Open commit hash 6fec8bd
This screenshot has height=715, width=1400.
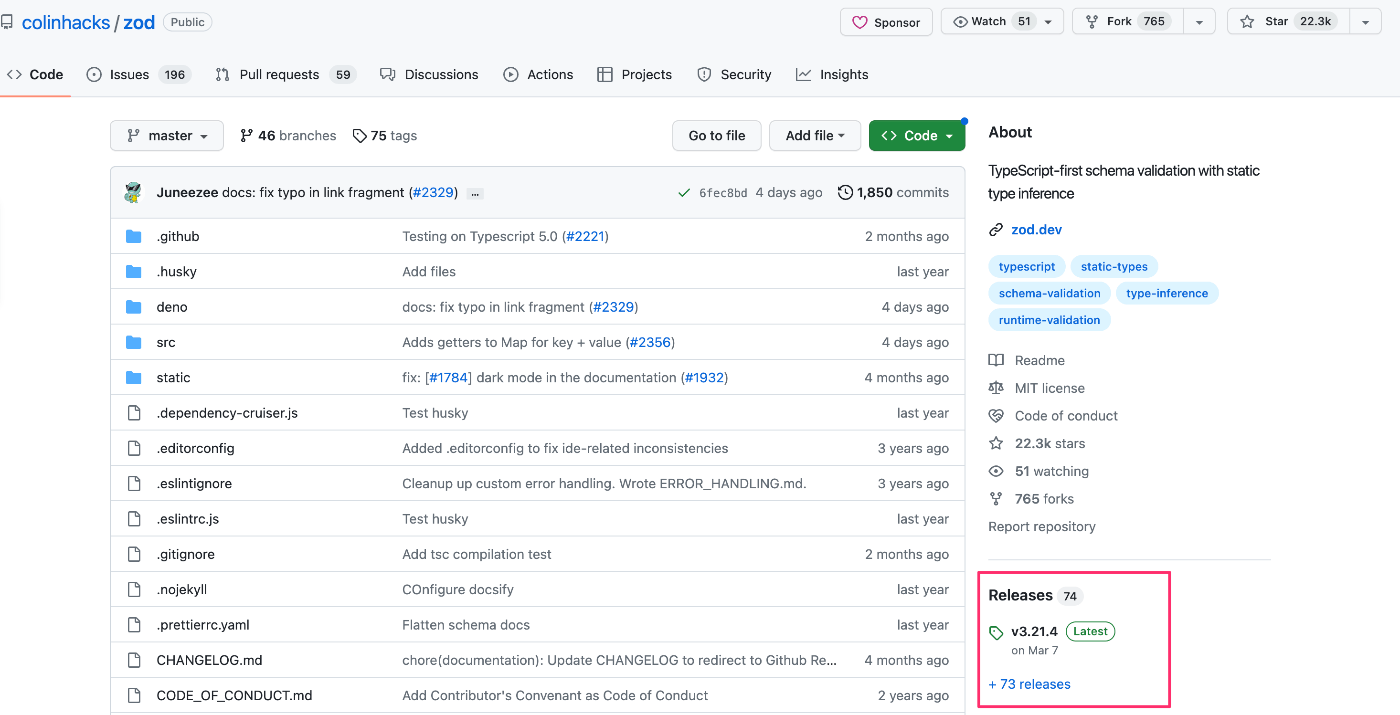point(723,193)
